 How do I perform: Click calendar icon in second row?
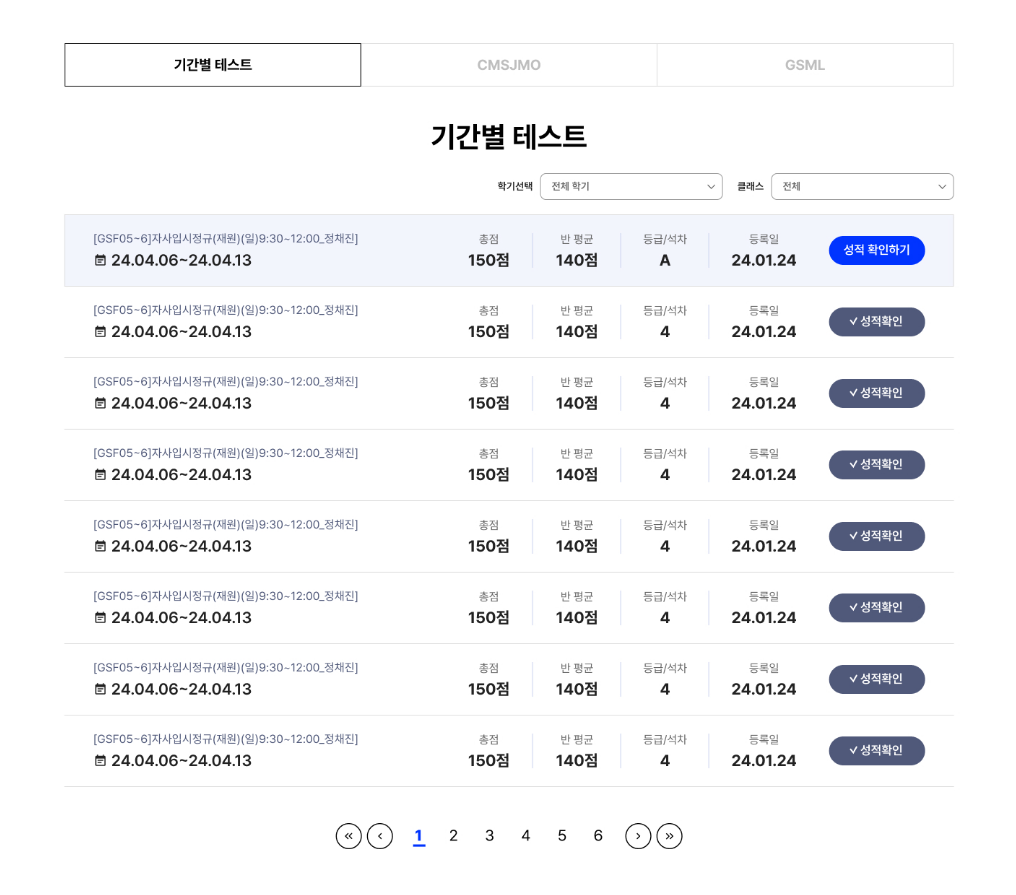click(100, 331)
